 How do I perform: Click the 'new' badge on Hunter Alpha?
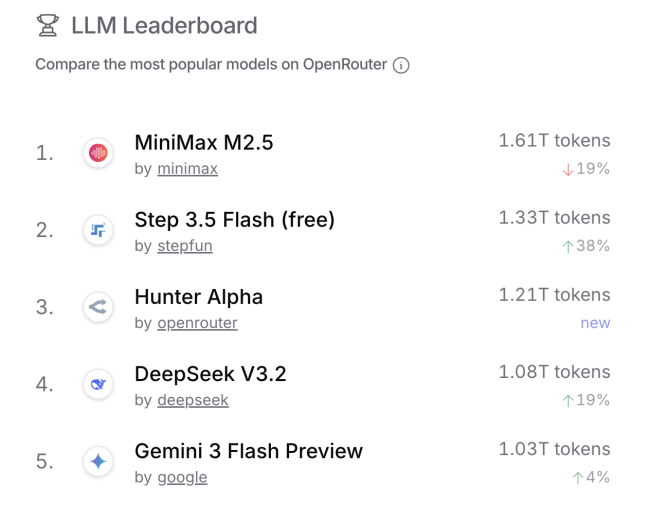click(595, 323)
